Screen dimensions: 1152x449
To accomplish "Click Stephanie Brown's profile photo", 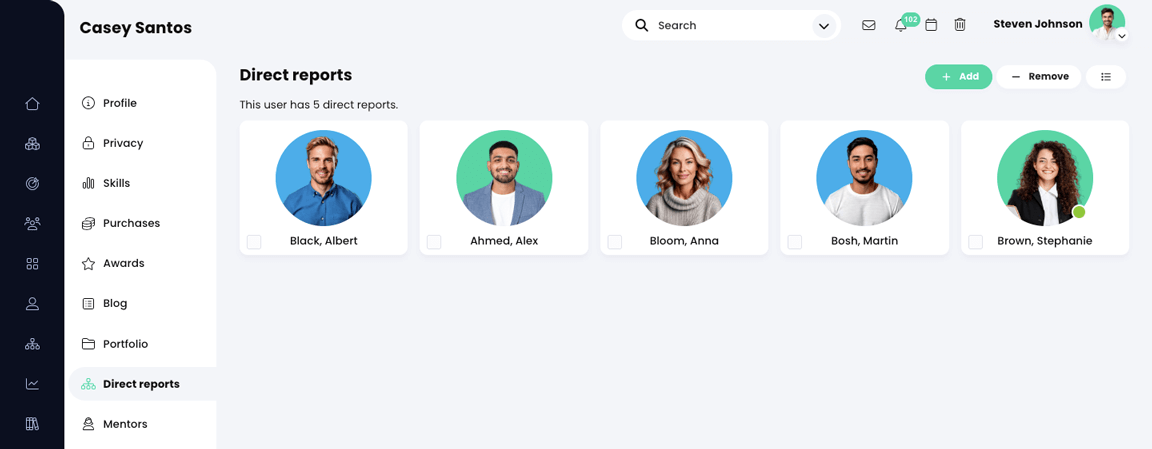I will tap(1045, 178).
